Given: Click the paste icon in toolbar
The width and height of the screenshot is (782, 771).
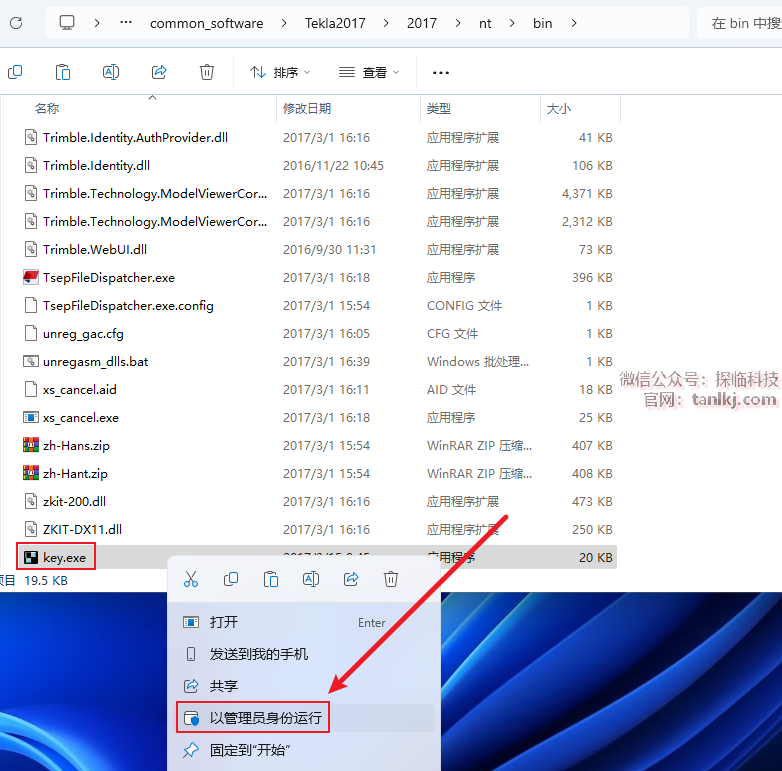Looking at the screenshot, I should [x=63, y=72].
